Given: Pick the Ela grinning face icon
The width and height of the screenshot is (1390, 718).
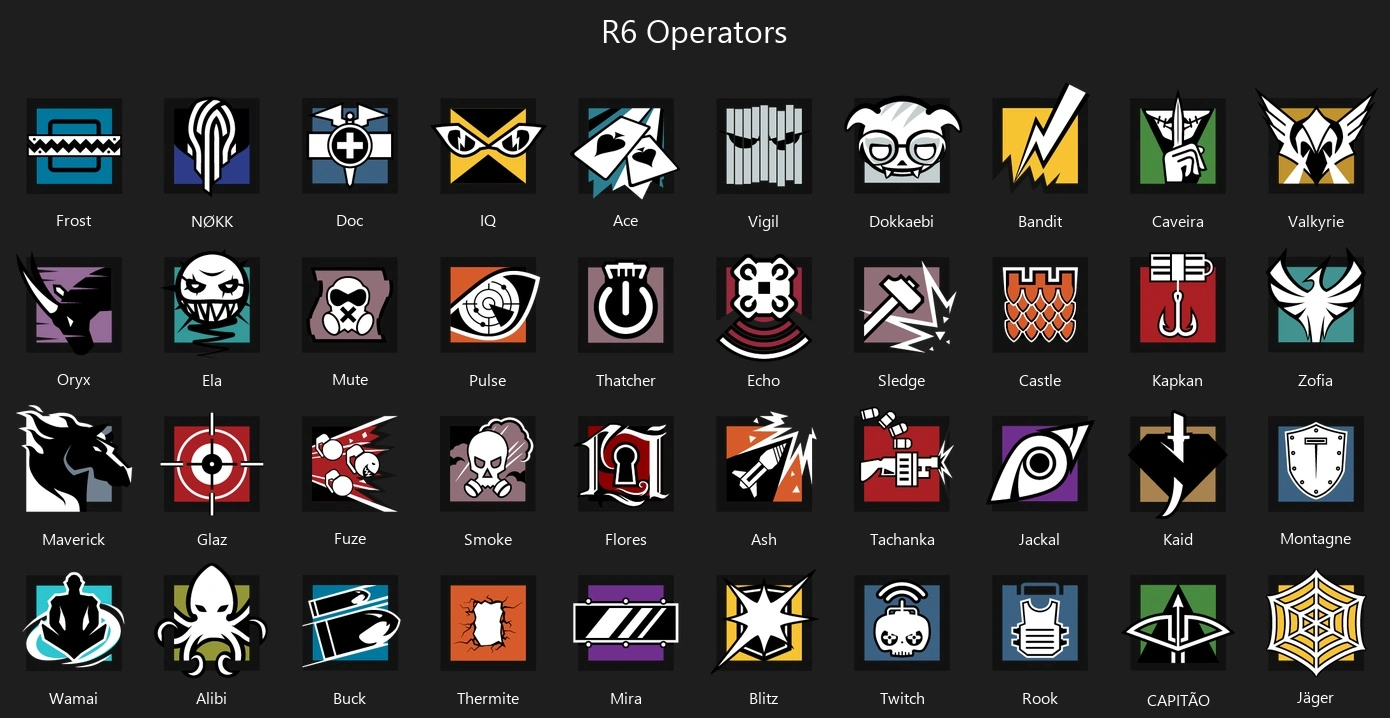Looking at the screenshot, I should [x=212, y=303].
